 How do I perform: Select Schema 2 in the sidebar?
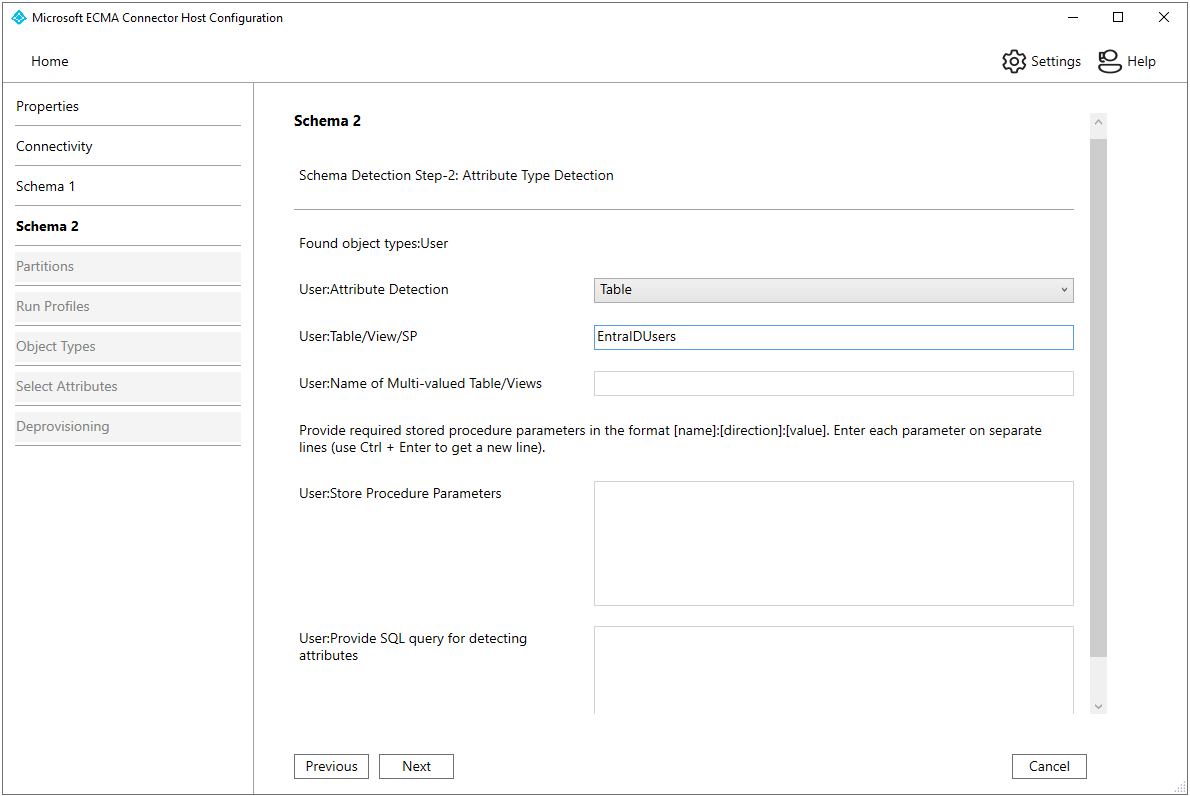coord(48,226)
